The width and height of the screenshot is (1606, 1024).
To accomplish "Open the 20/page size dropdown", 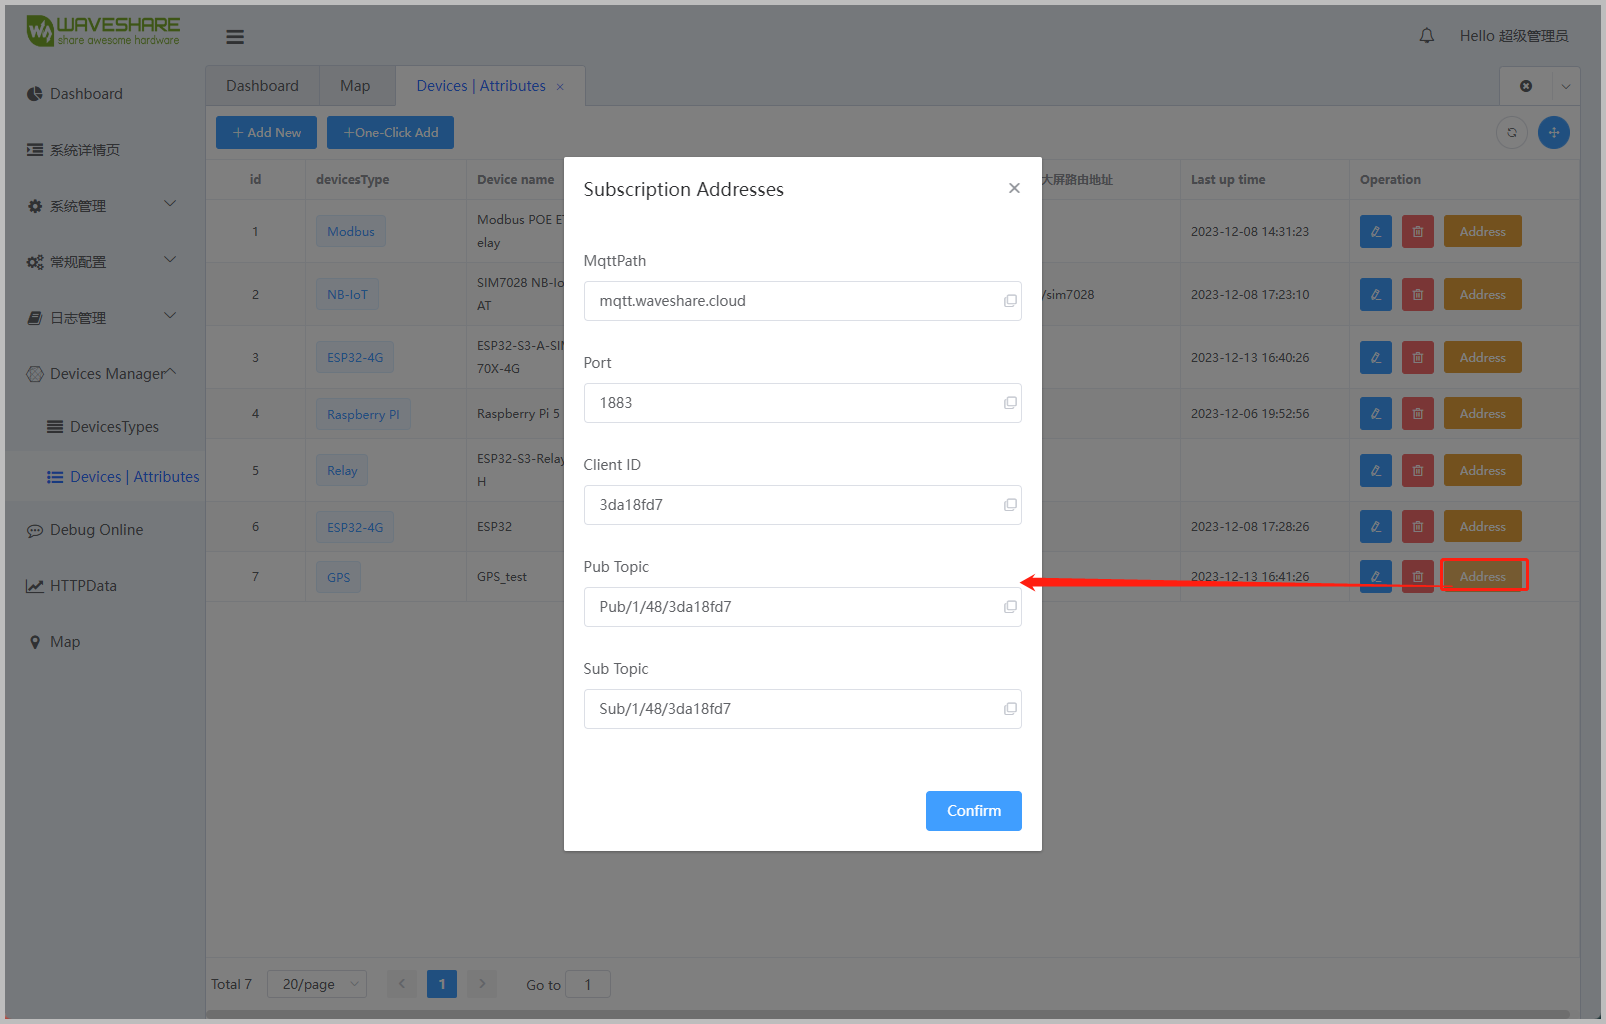I will tap(317, 984).
